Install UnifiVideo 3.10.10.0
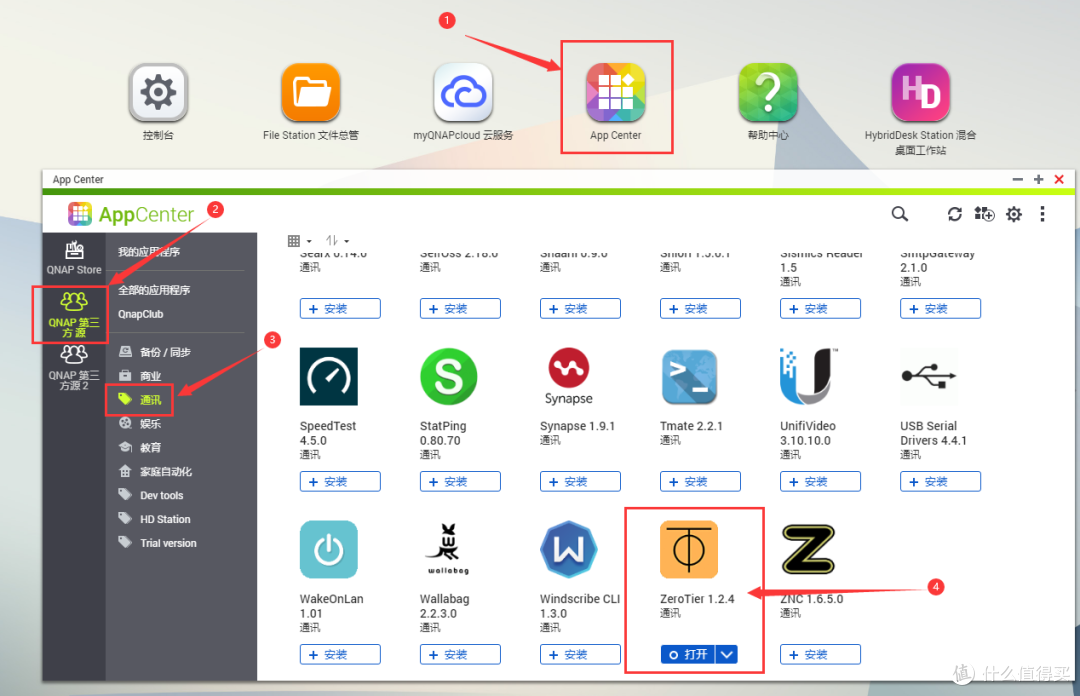The height and width of the screenshot is (696, 1080). (820, 482)
